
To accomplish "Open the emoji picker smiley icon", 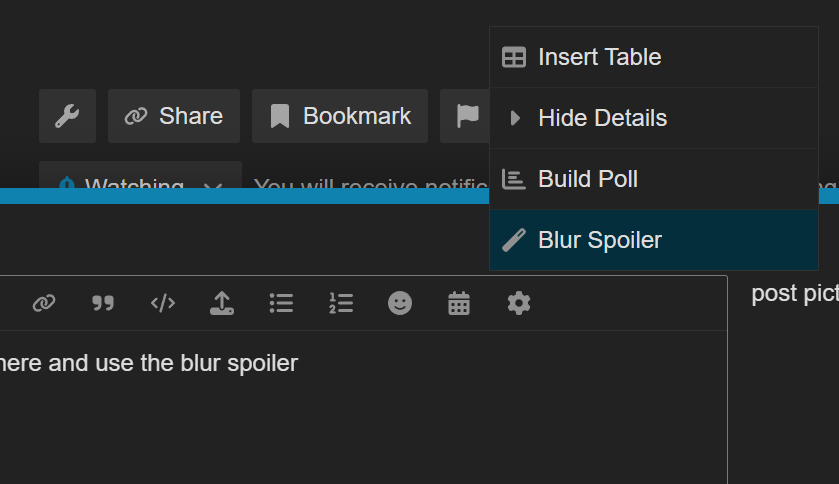I will tap(400, 303).
